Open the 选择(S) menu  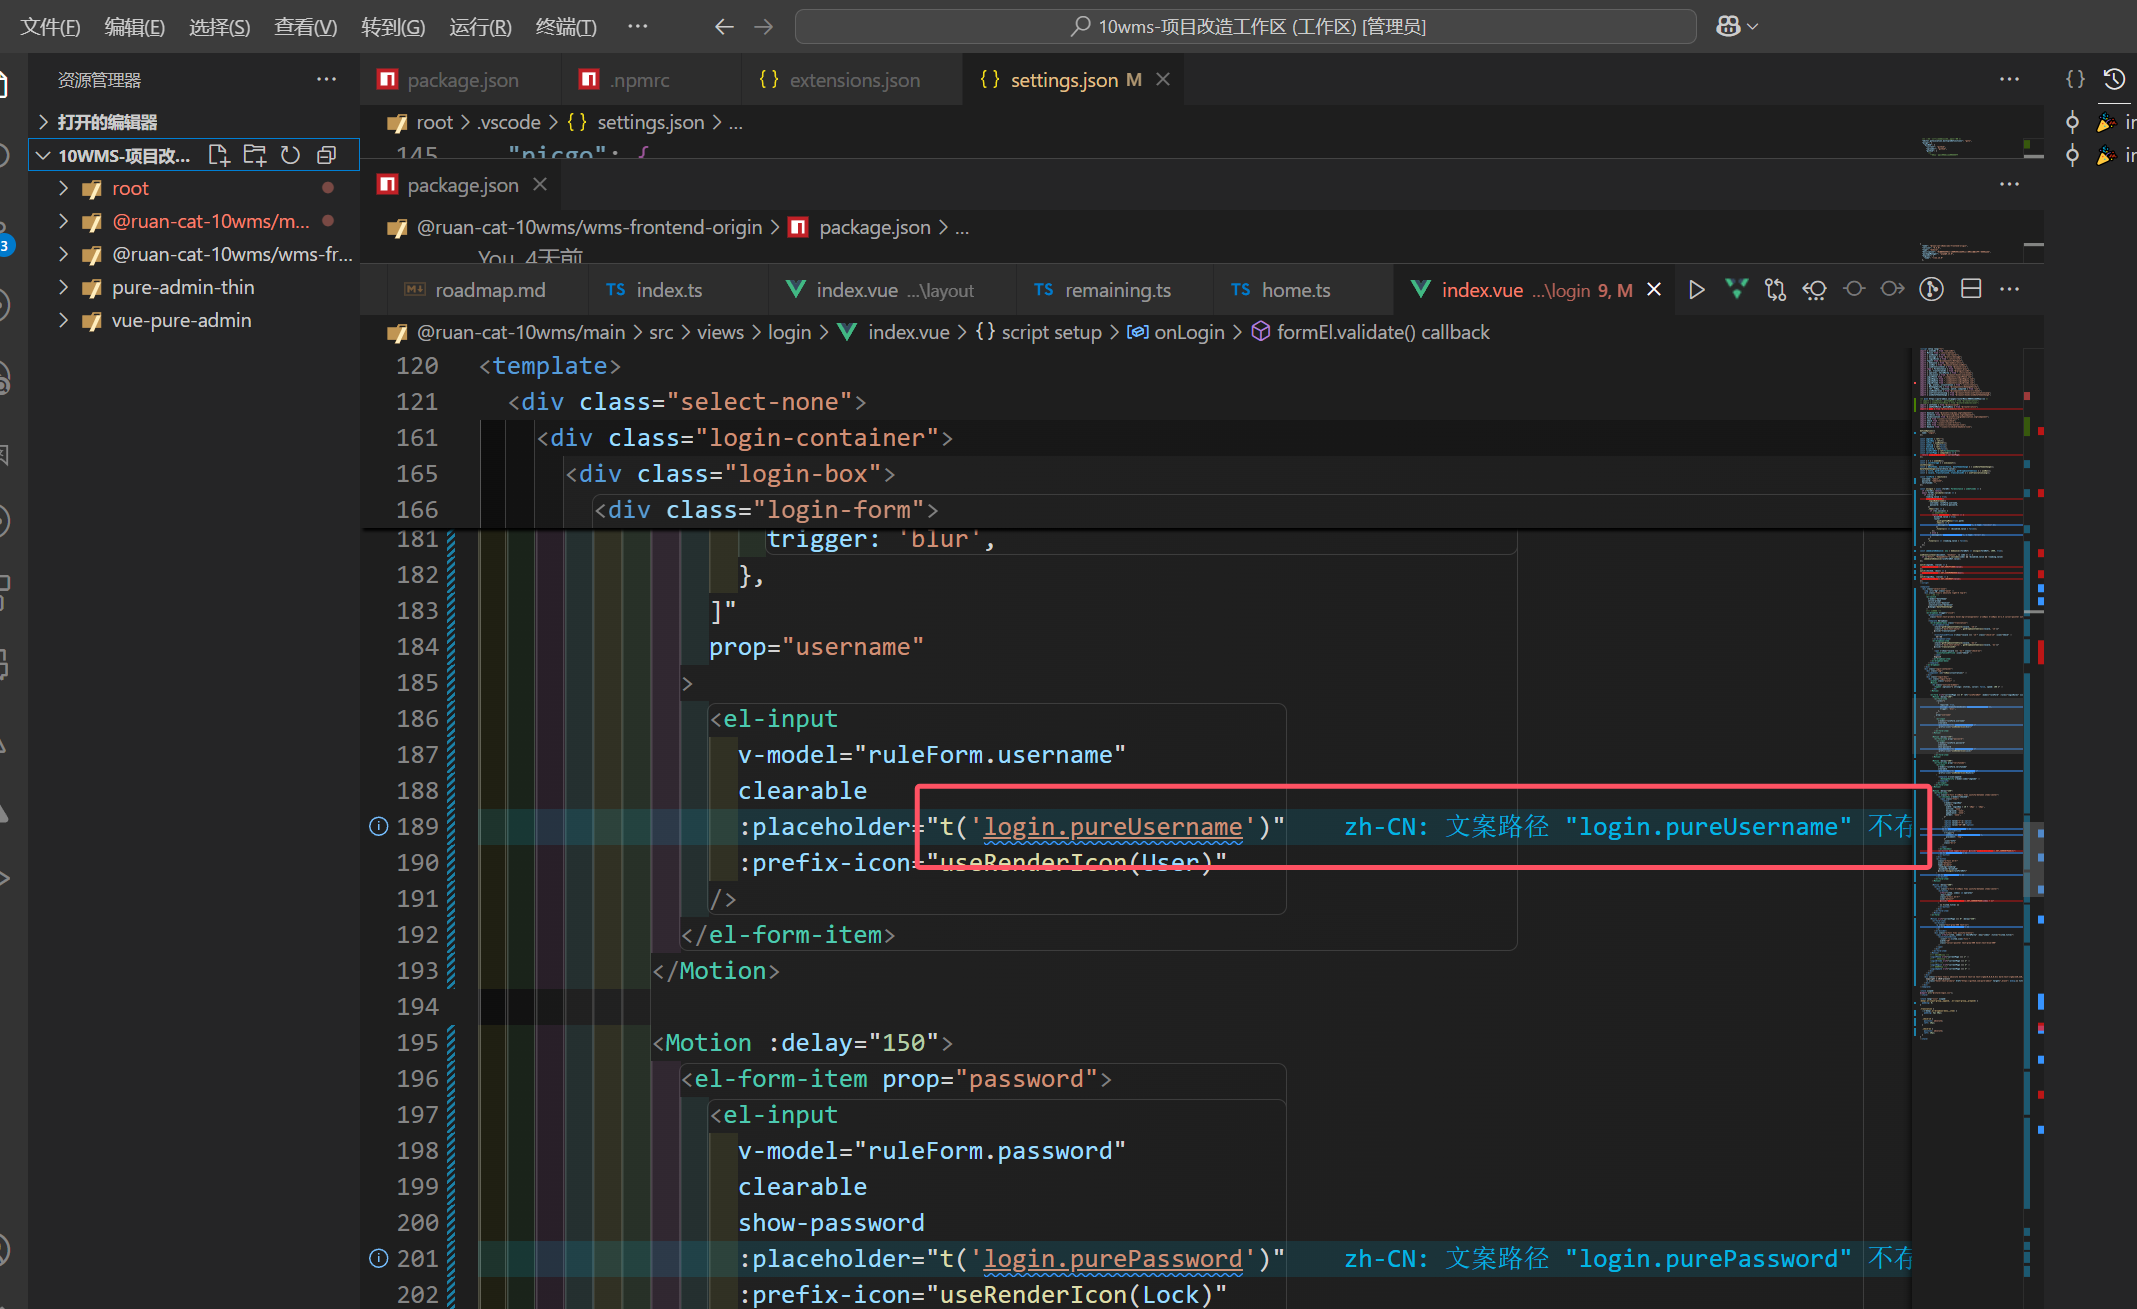click(220, 27)
